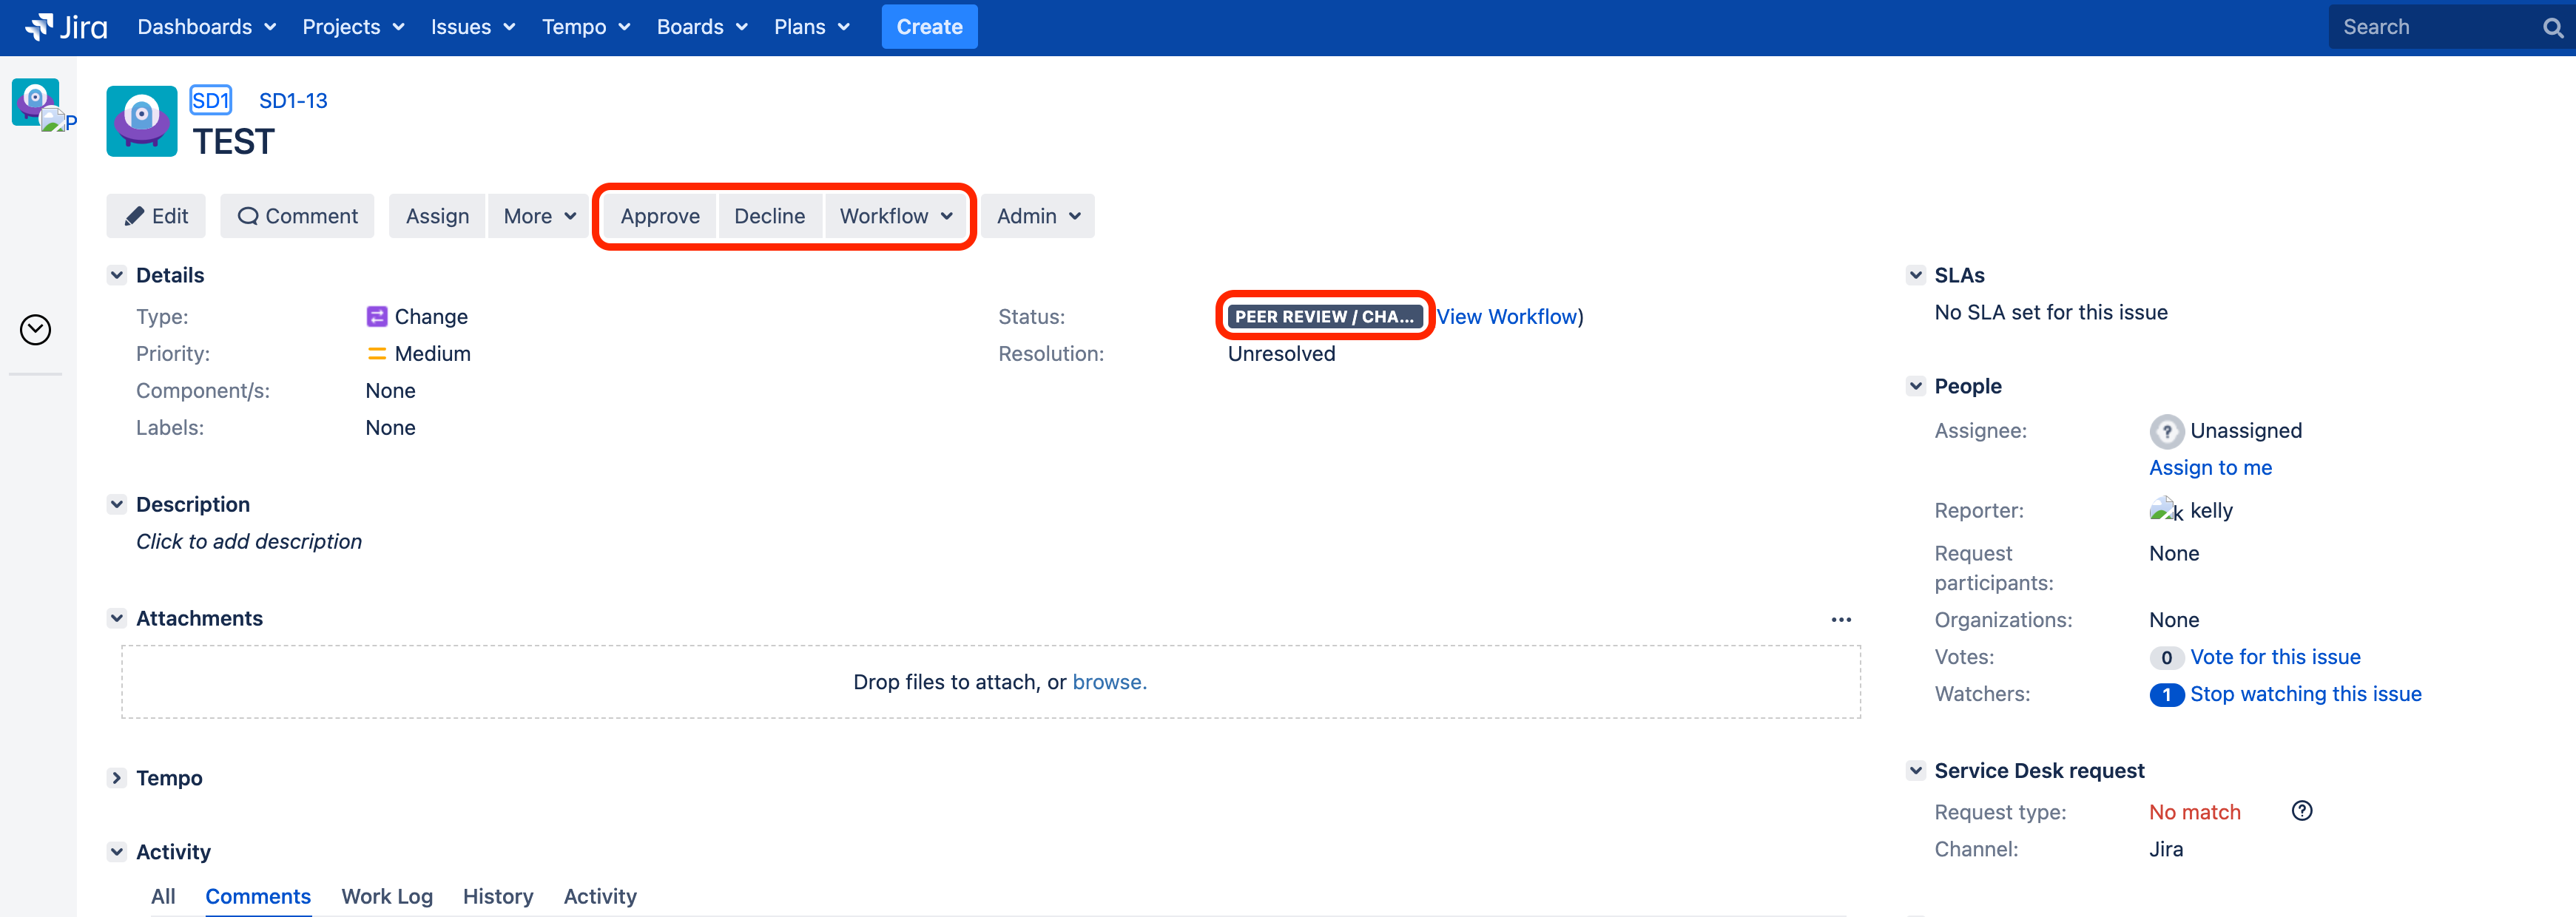Switch to the Work Log tab
2576x917 pixels.
click(387, 896)
